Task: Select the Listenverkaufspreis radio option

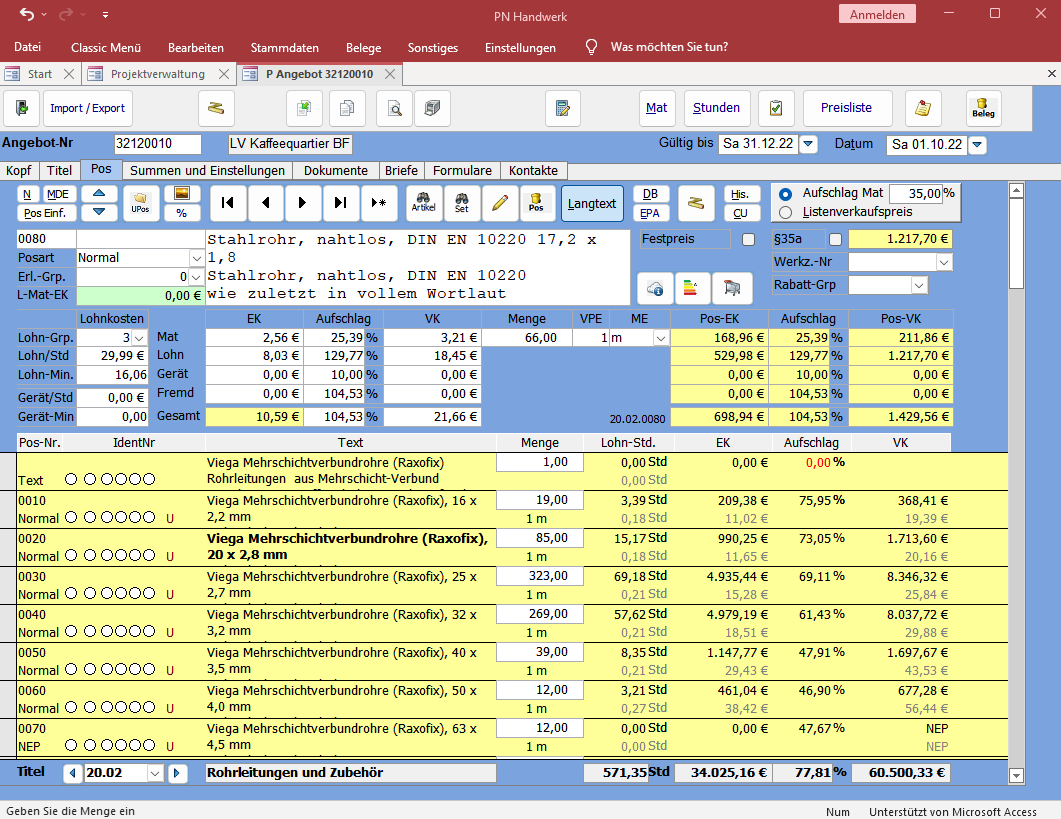Action: [x=785, y=212]
